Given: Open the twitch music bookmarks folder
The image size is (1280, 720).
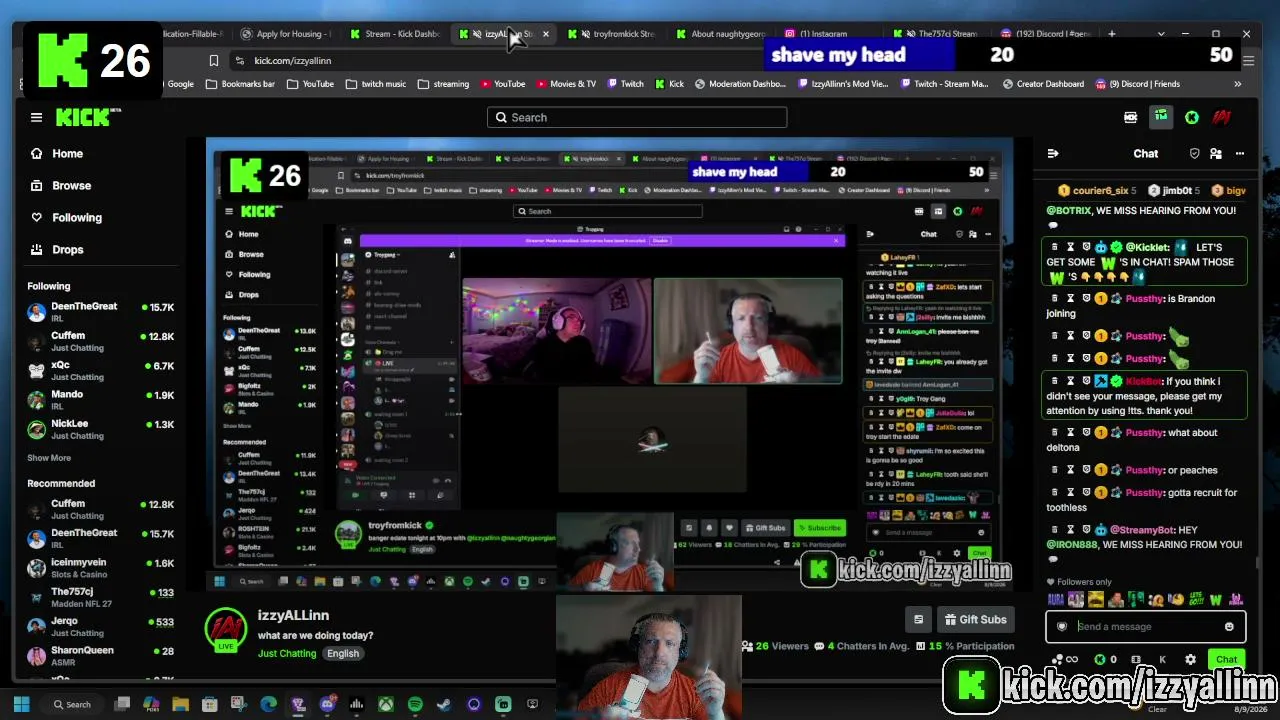Looking at the screenshot, I should (x=376, y=84).
